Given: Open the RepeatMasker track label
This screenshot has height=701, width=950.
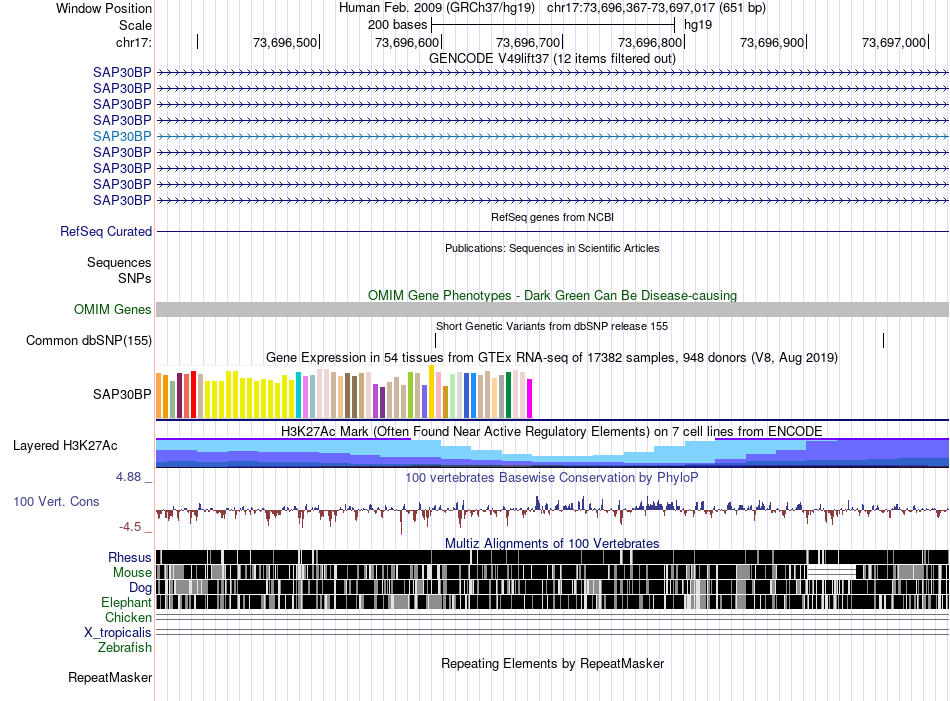Looking at the screenshot, I should pos(110,678).
